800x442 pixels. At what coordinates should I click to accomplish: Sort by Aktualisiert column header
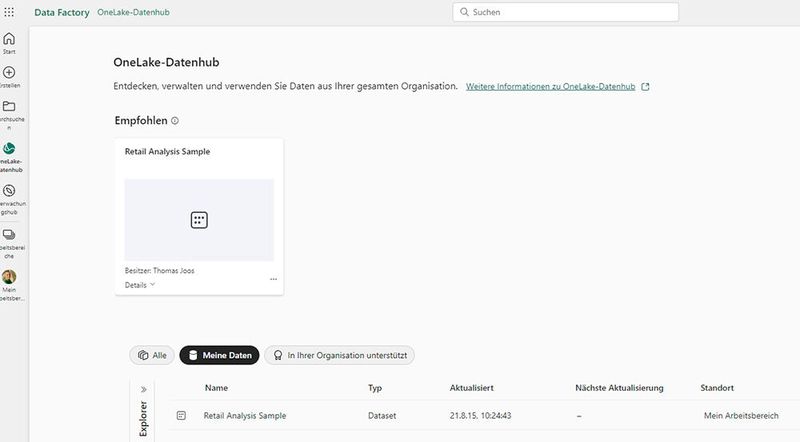point(471,388)
